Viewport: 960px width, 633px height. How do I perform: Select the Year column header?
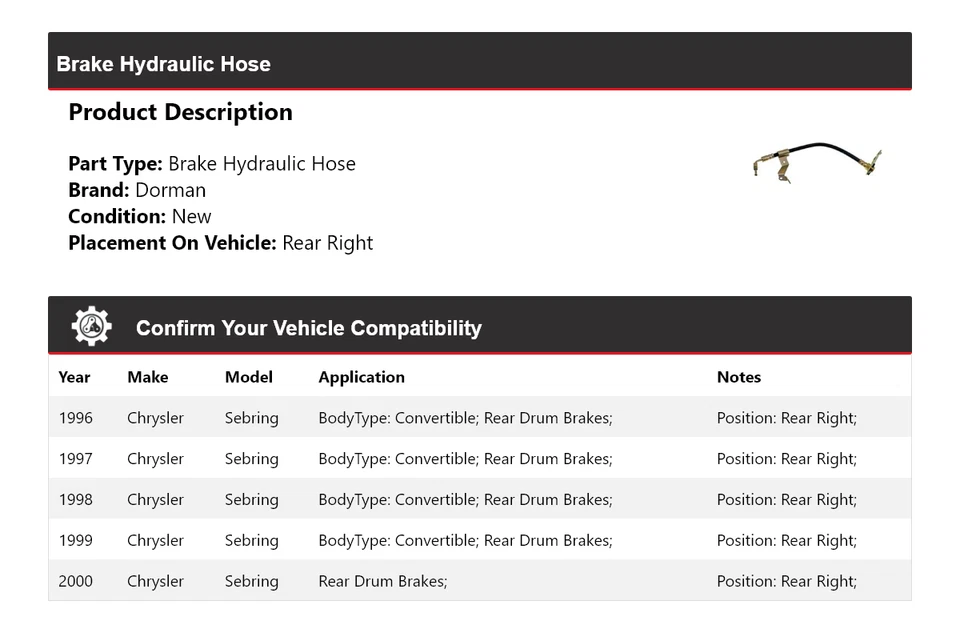click(74, 377)
